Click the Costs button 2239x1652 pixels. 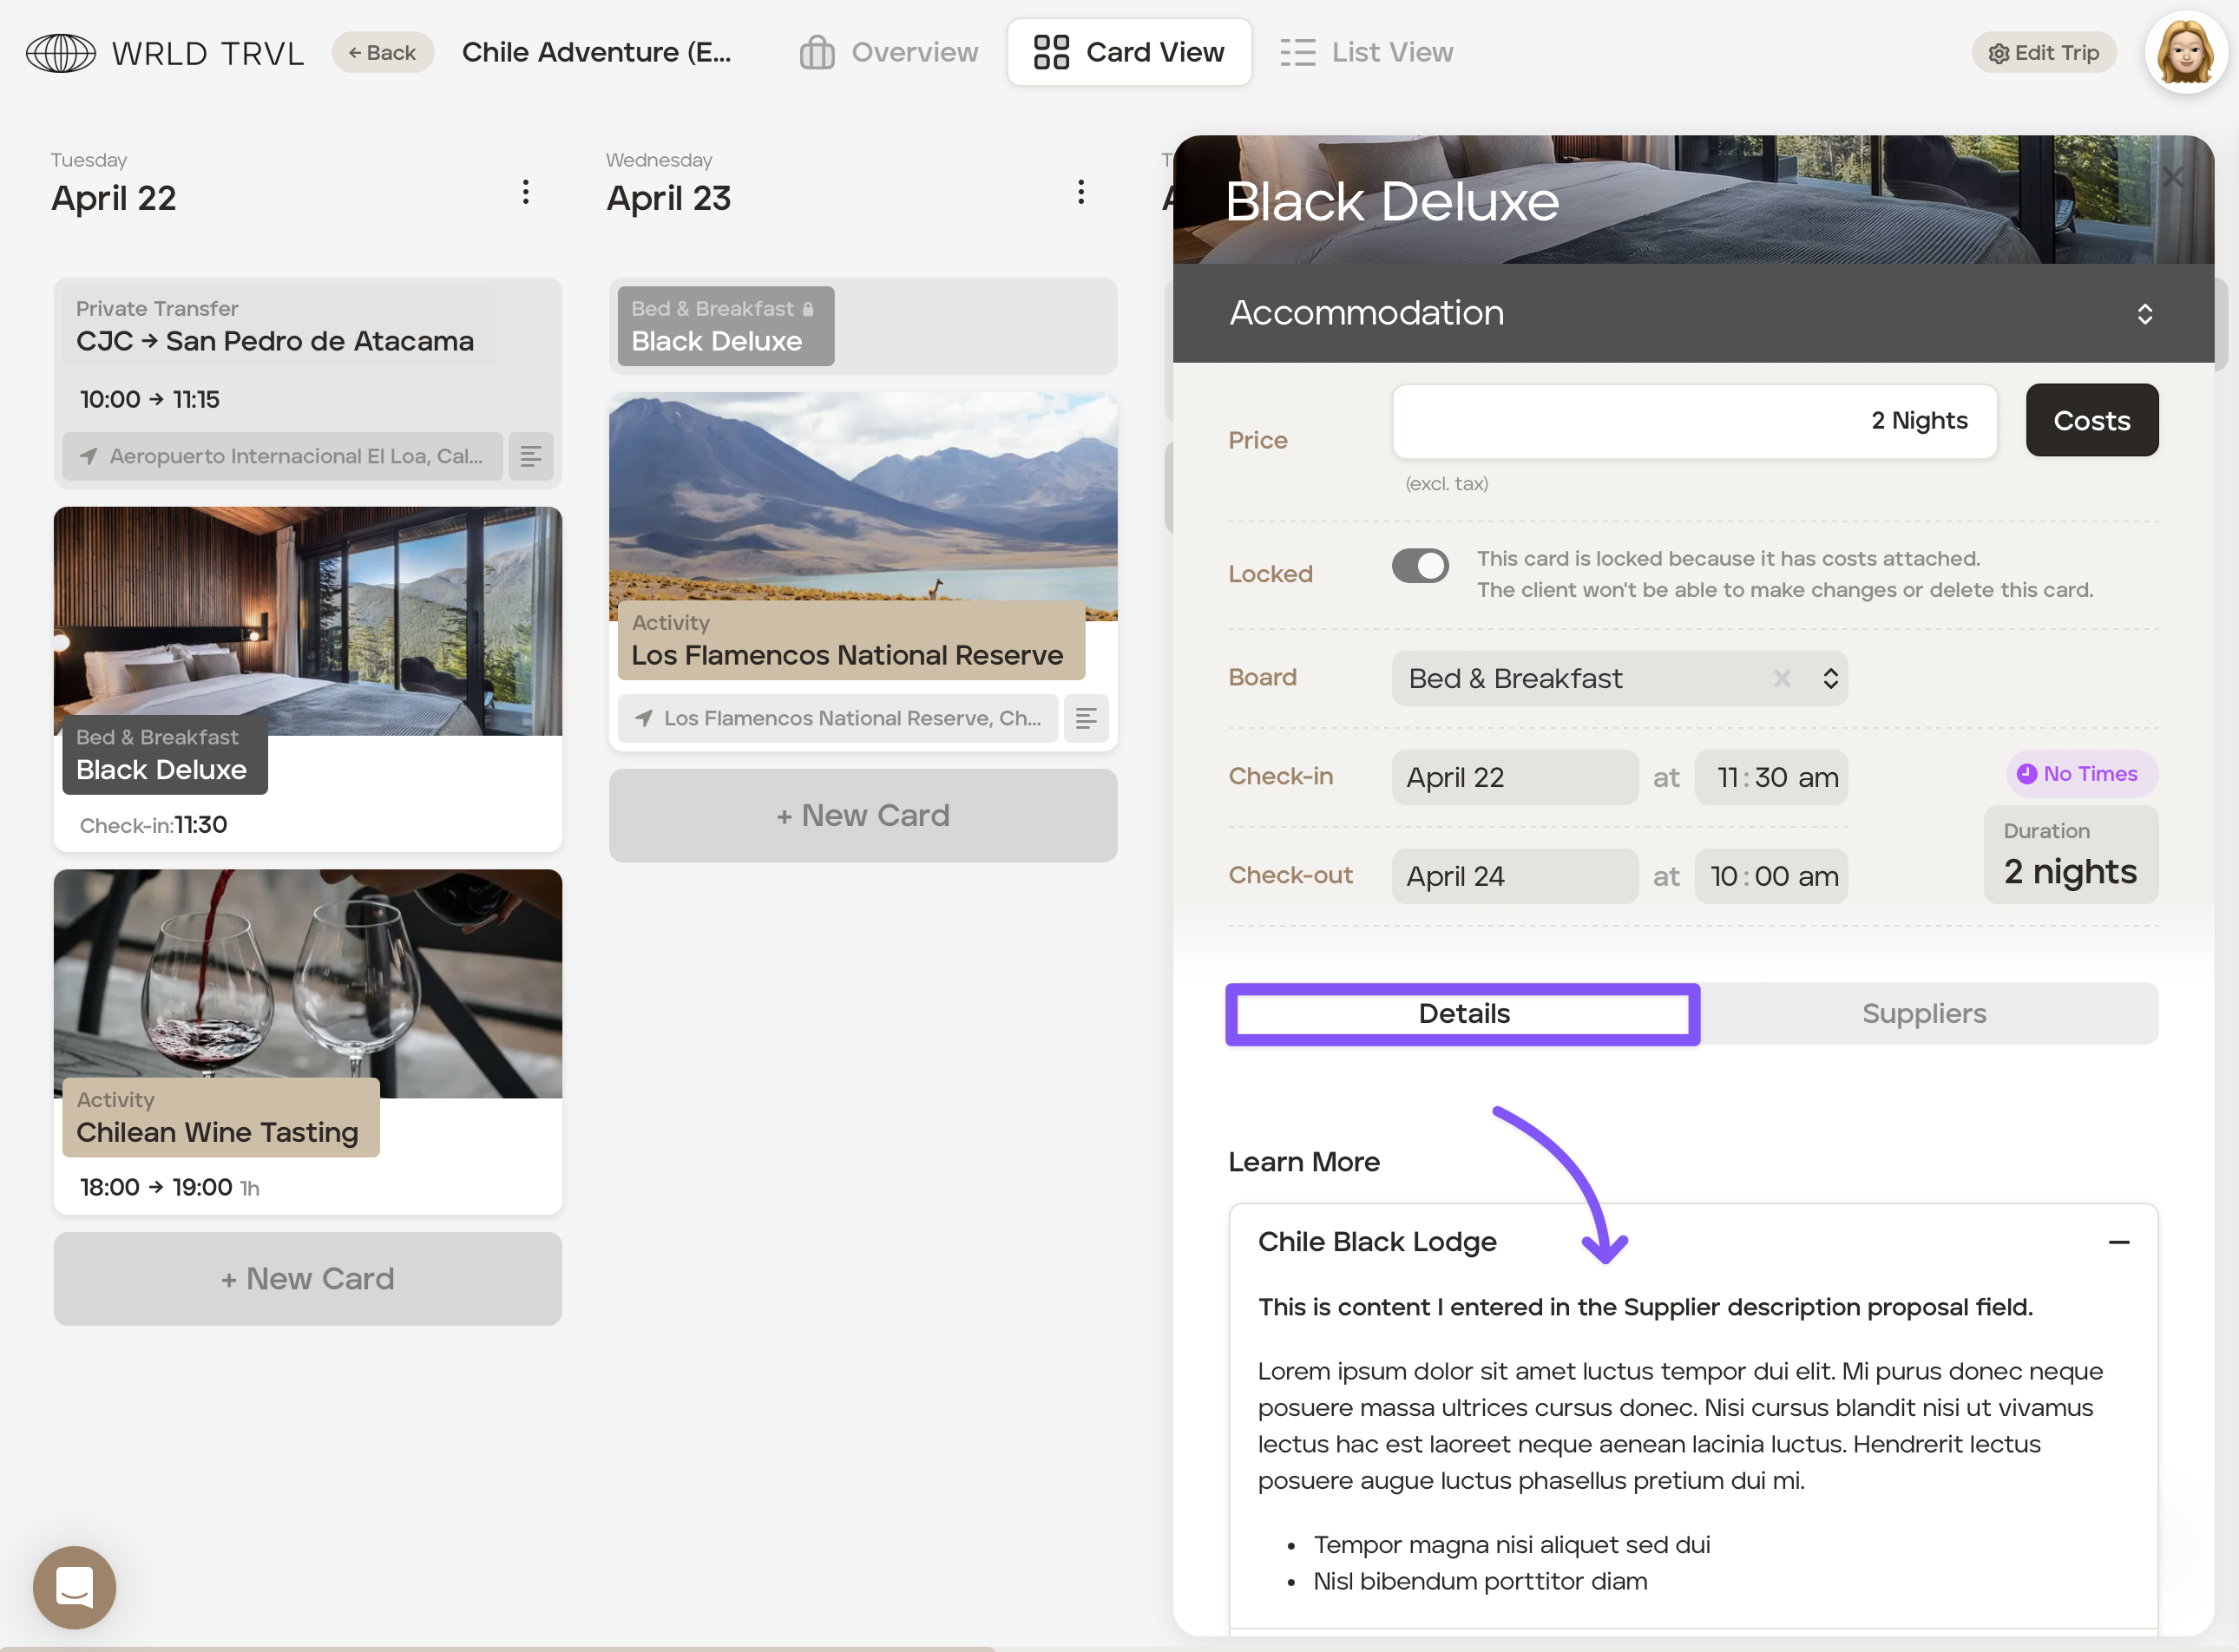pyautogui.click(x=2091, y=421)
